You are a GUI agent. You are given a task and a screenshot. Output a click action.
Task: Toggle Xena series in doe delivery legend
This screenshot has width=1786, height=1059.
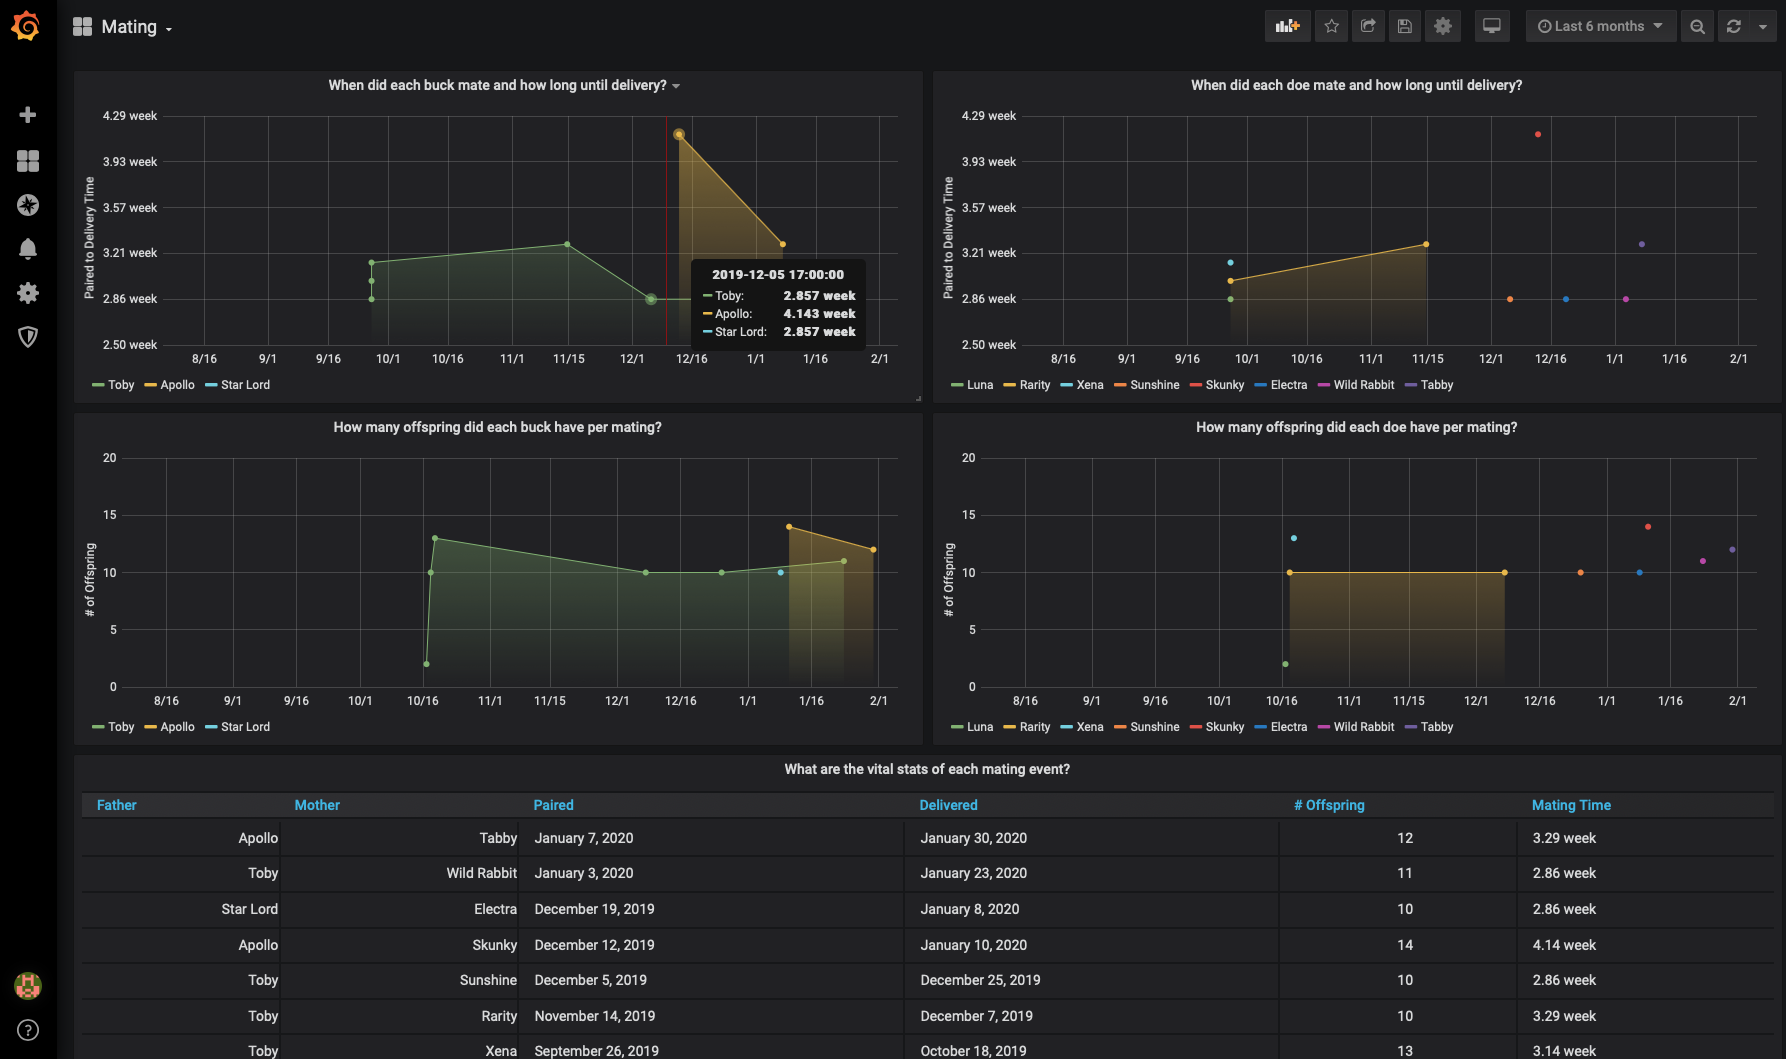[x=1090, y=385]
